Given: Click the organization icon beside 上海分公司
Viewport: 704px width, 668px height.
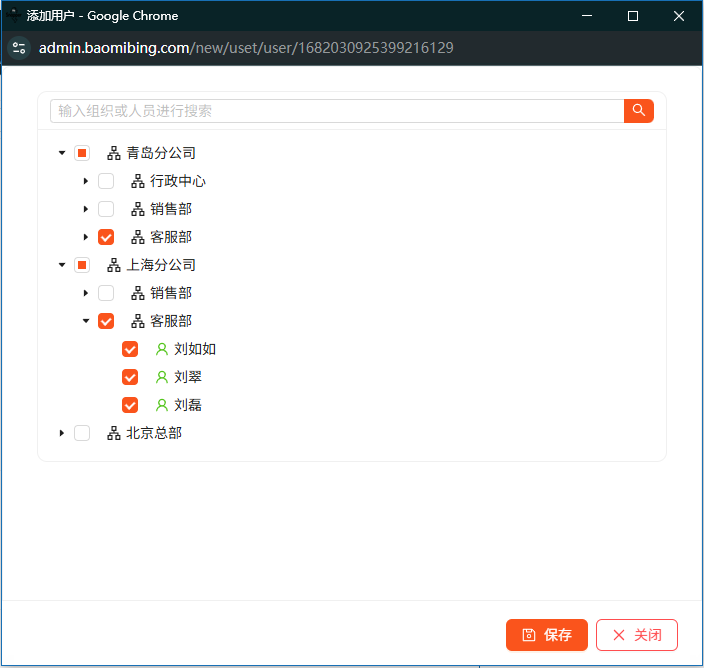Looking at the screenshot, I should [114, 265].
